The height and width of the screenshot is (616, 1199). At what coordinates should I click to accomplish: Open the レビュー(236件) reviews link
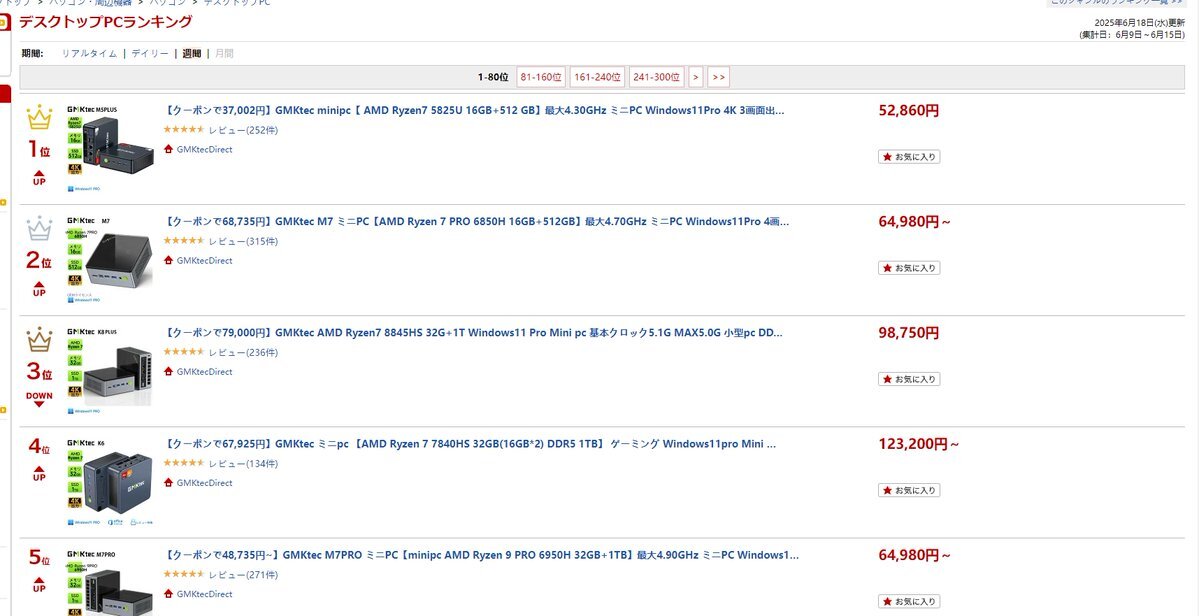[x=243, y=352]
